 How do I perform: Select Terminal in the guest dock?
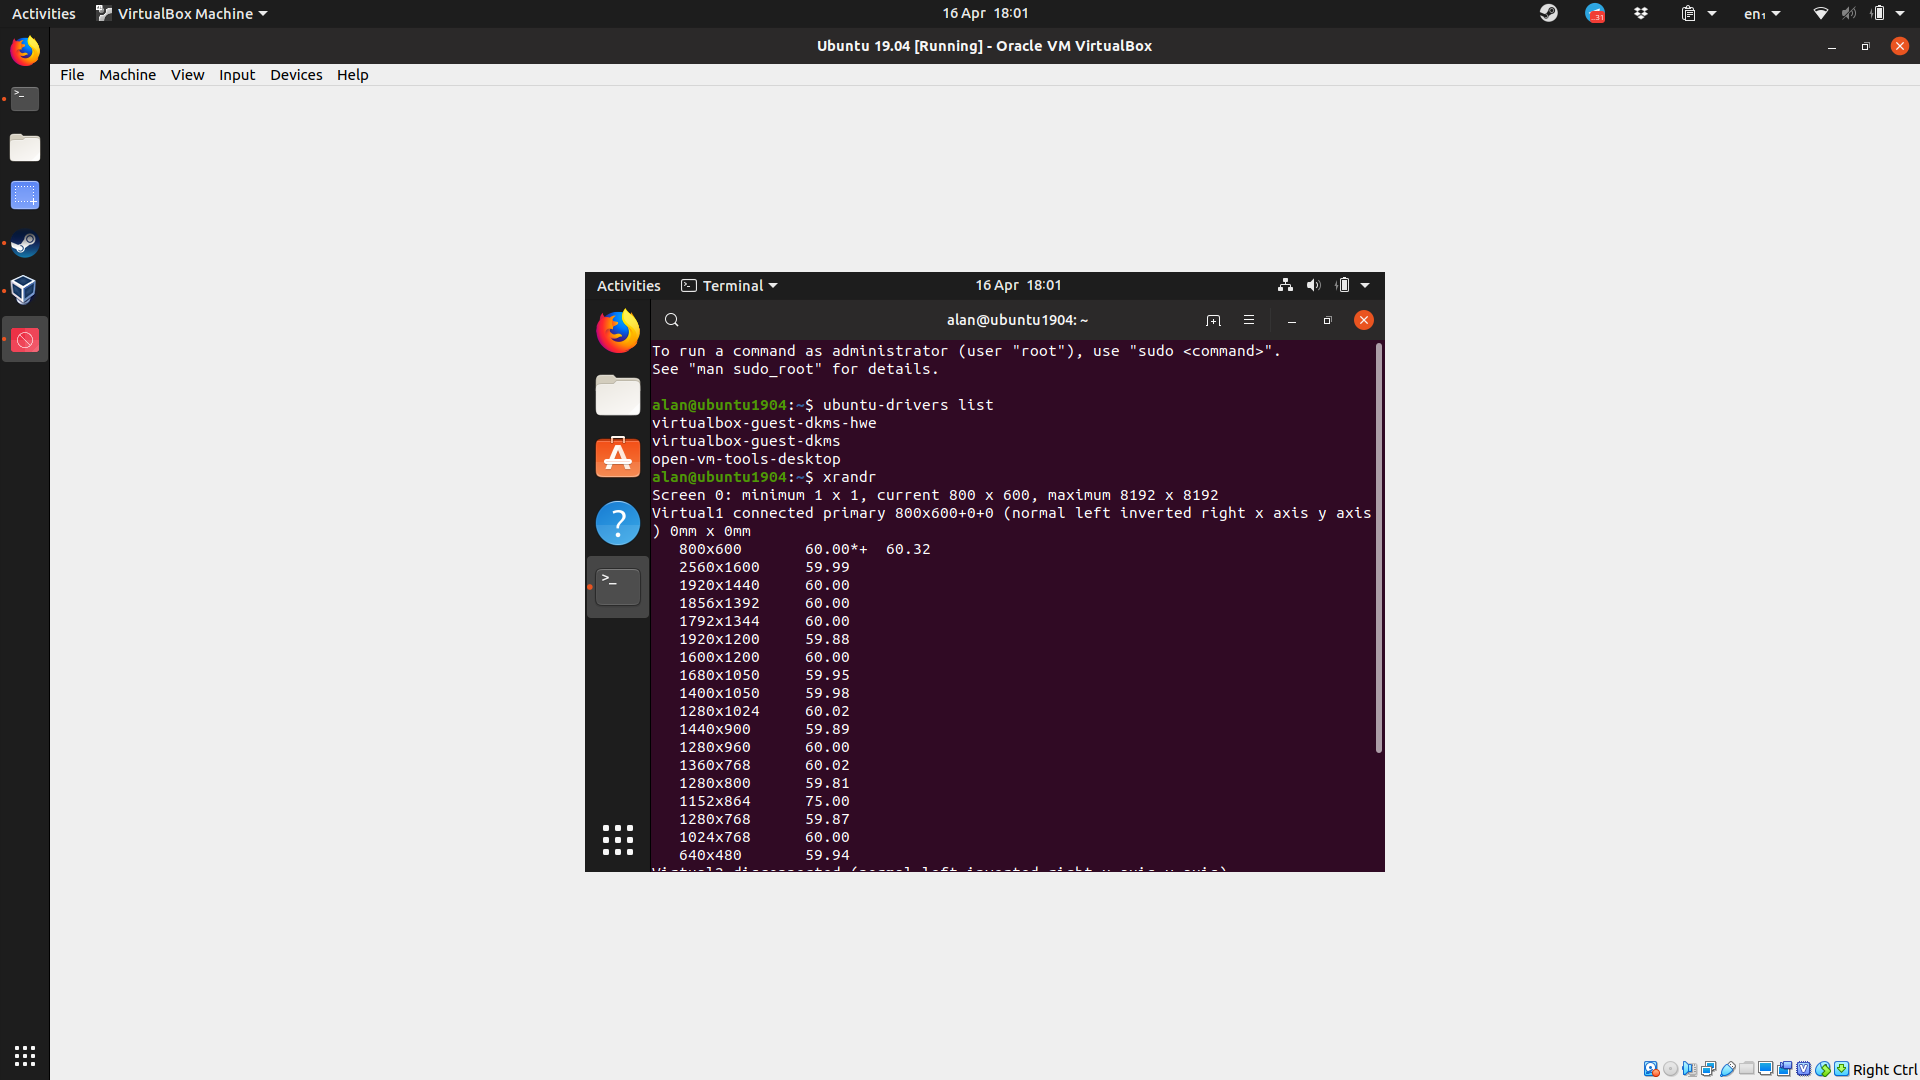618,587
